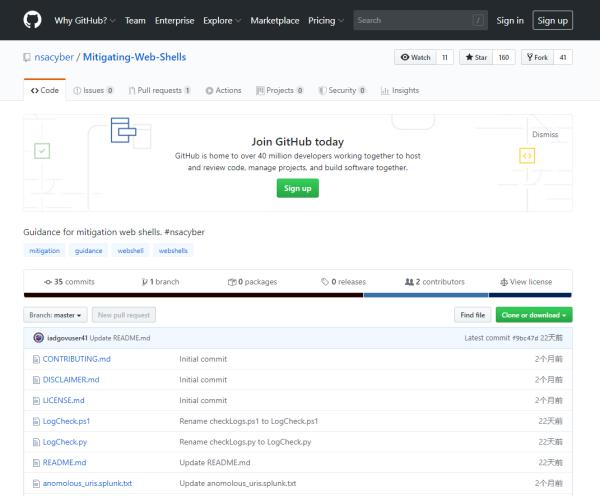Expand the Clone or download menu
The height and width of the screenshot is (496, 600).
click(534, 315)
